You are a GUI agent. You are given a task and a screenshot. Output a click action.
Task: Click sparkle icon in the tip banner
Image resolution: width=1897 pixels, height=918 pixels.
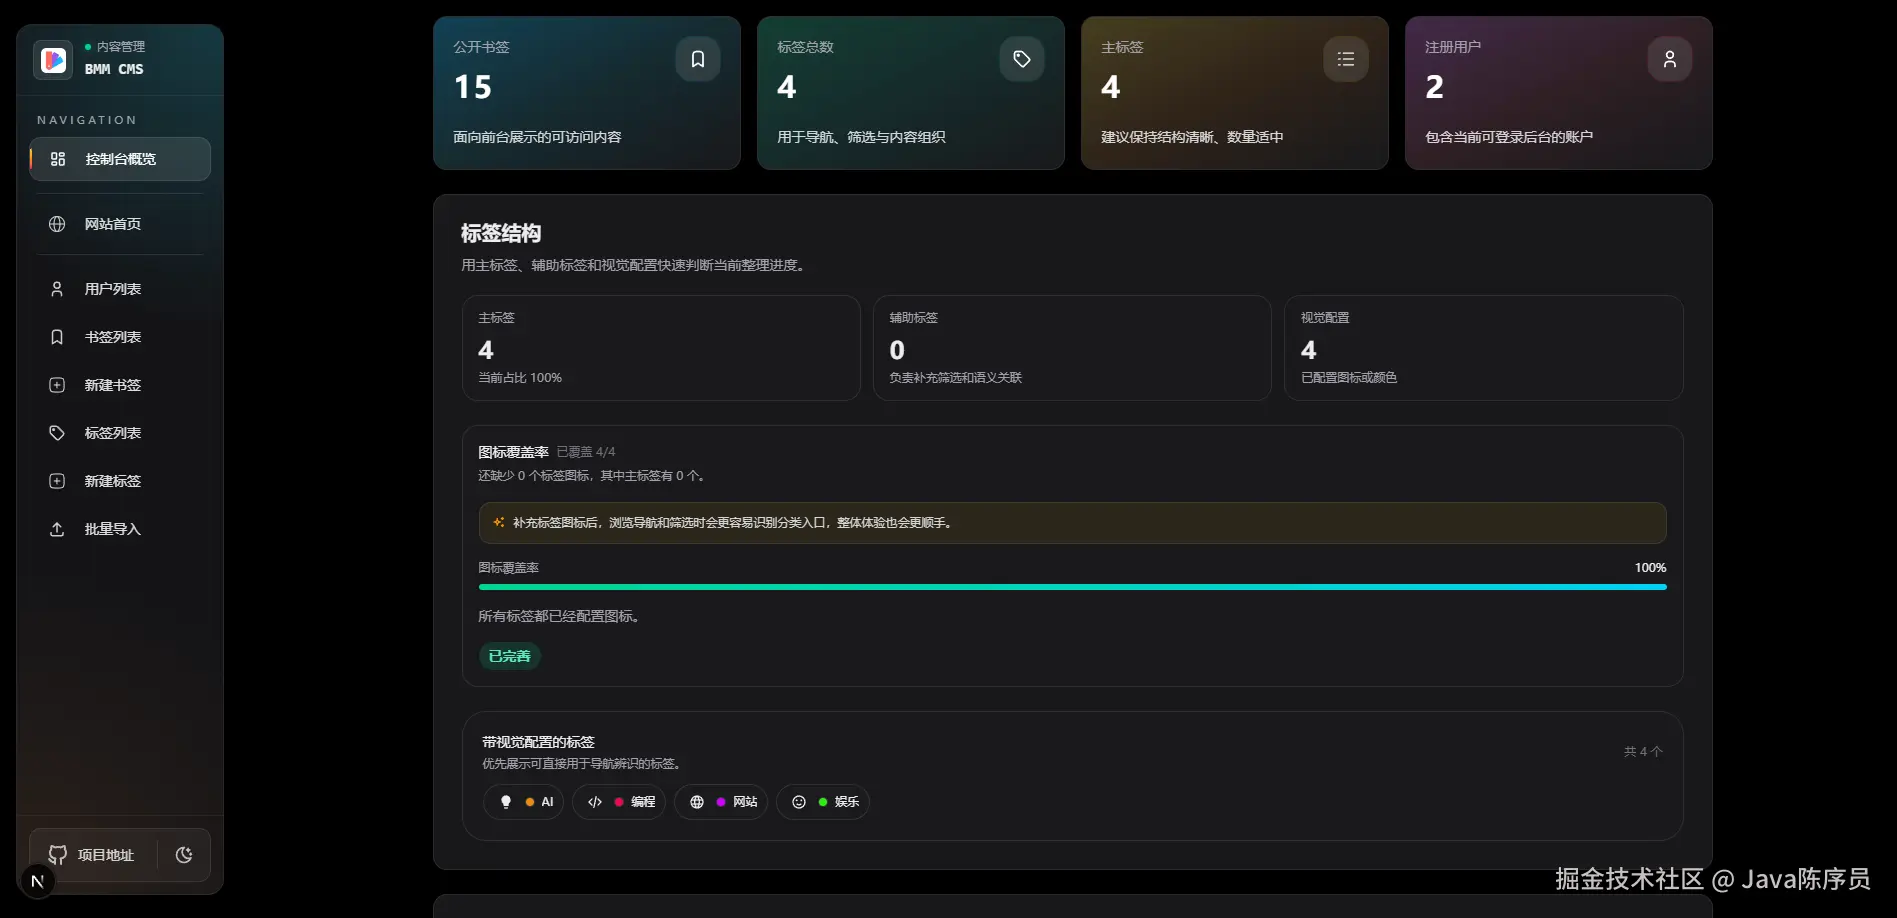pos(499,522)
